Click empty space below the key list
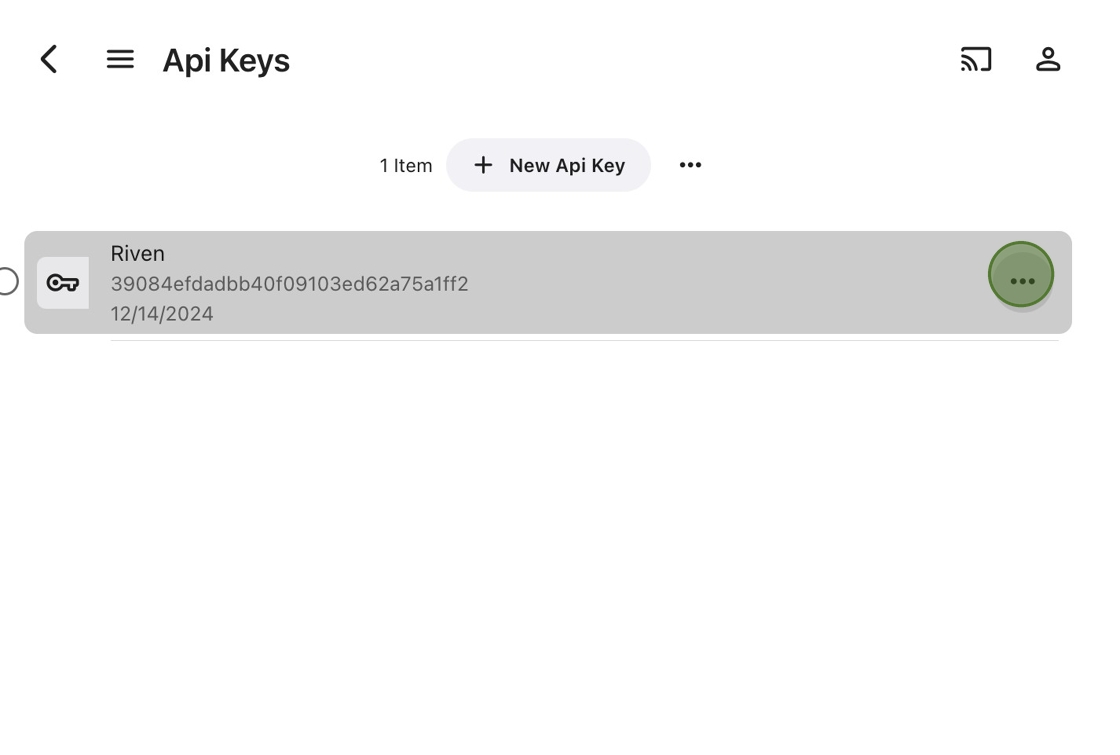Image resolution: width=1120 pixels, height=755 pixels. pos(560,550)
